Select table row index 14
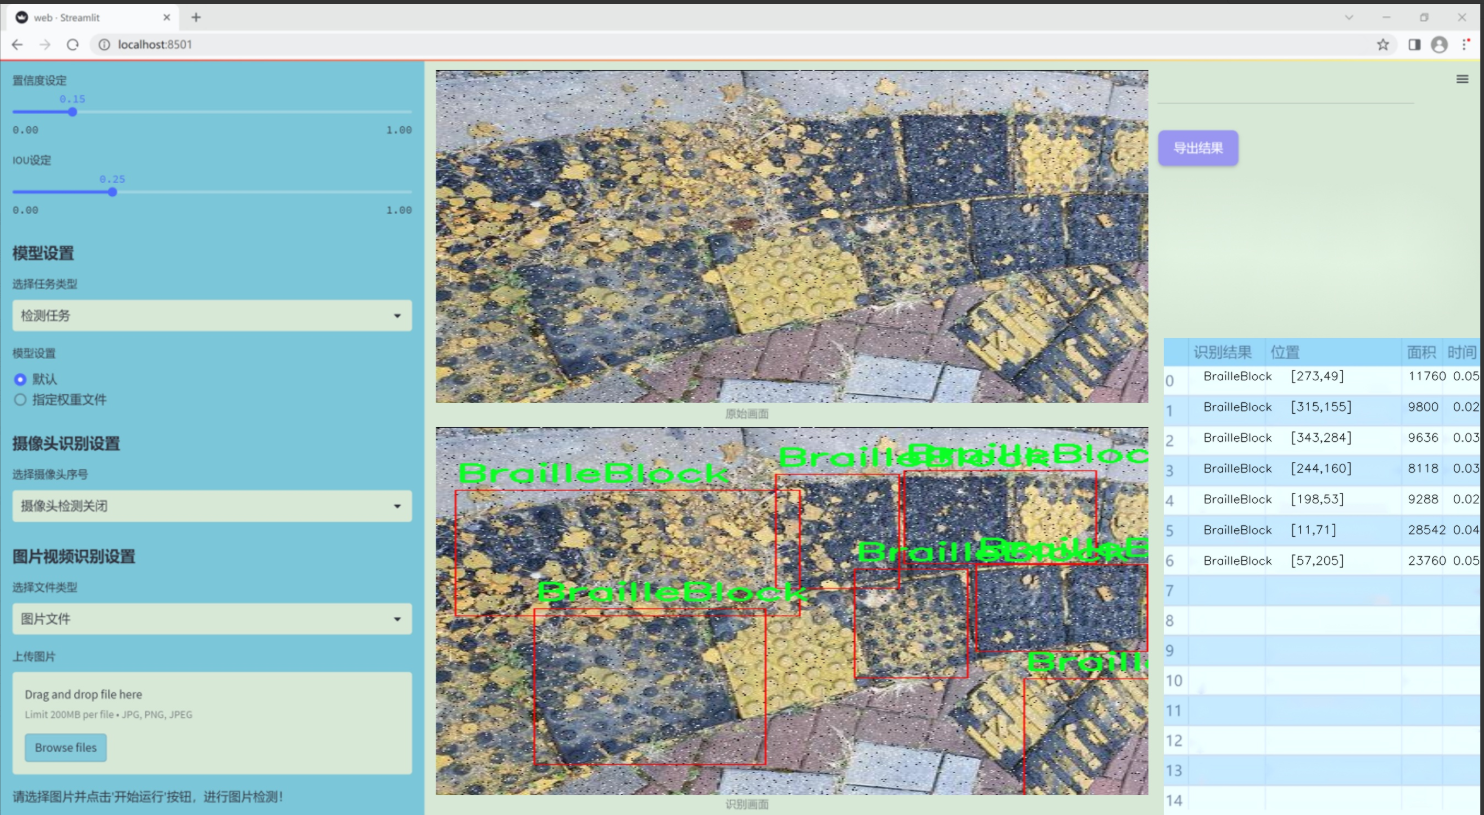The image size is (1484, 815). pyautogui.click(x=1174, y=801)
